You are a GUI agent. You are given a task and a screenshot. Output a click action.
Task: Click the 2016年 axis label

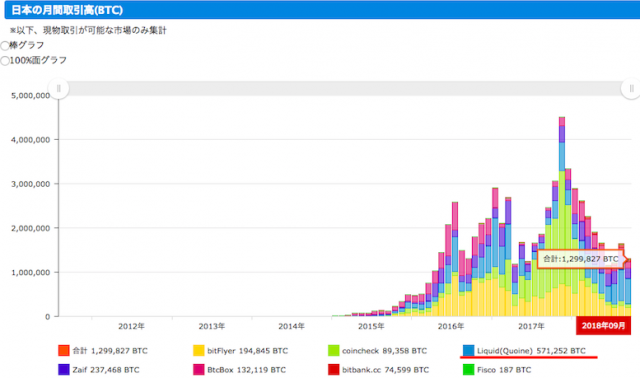(x=451, y=326)
